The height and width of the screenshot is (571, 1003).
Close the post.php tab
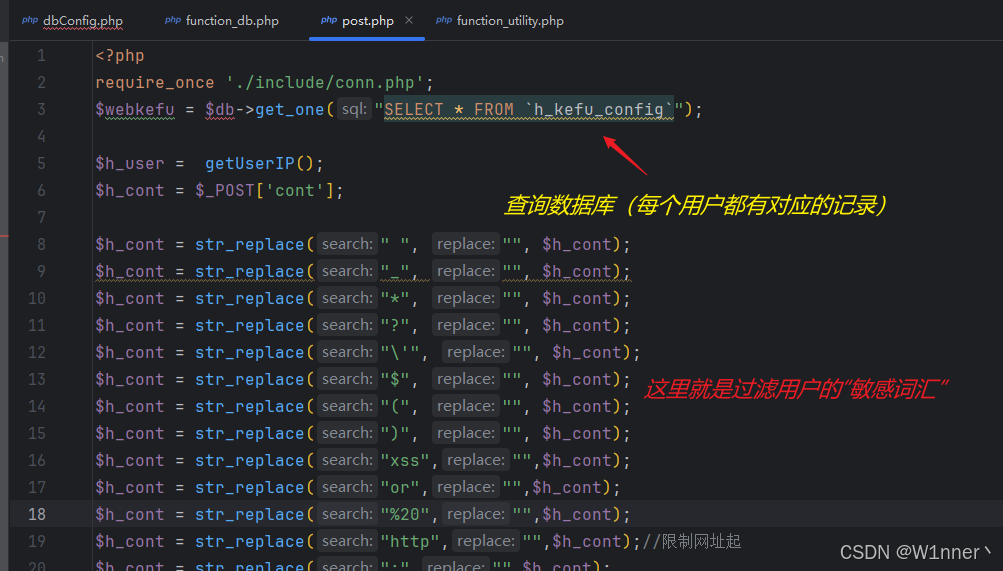pos(409,20)
